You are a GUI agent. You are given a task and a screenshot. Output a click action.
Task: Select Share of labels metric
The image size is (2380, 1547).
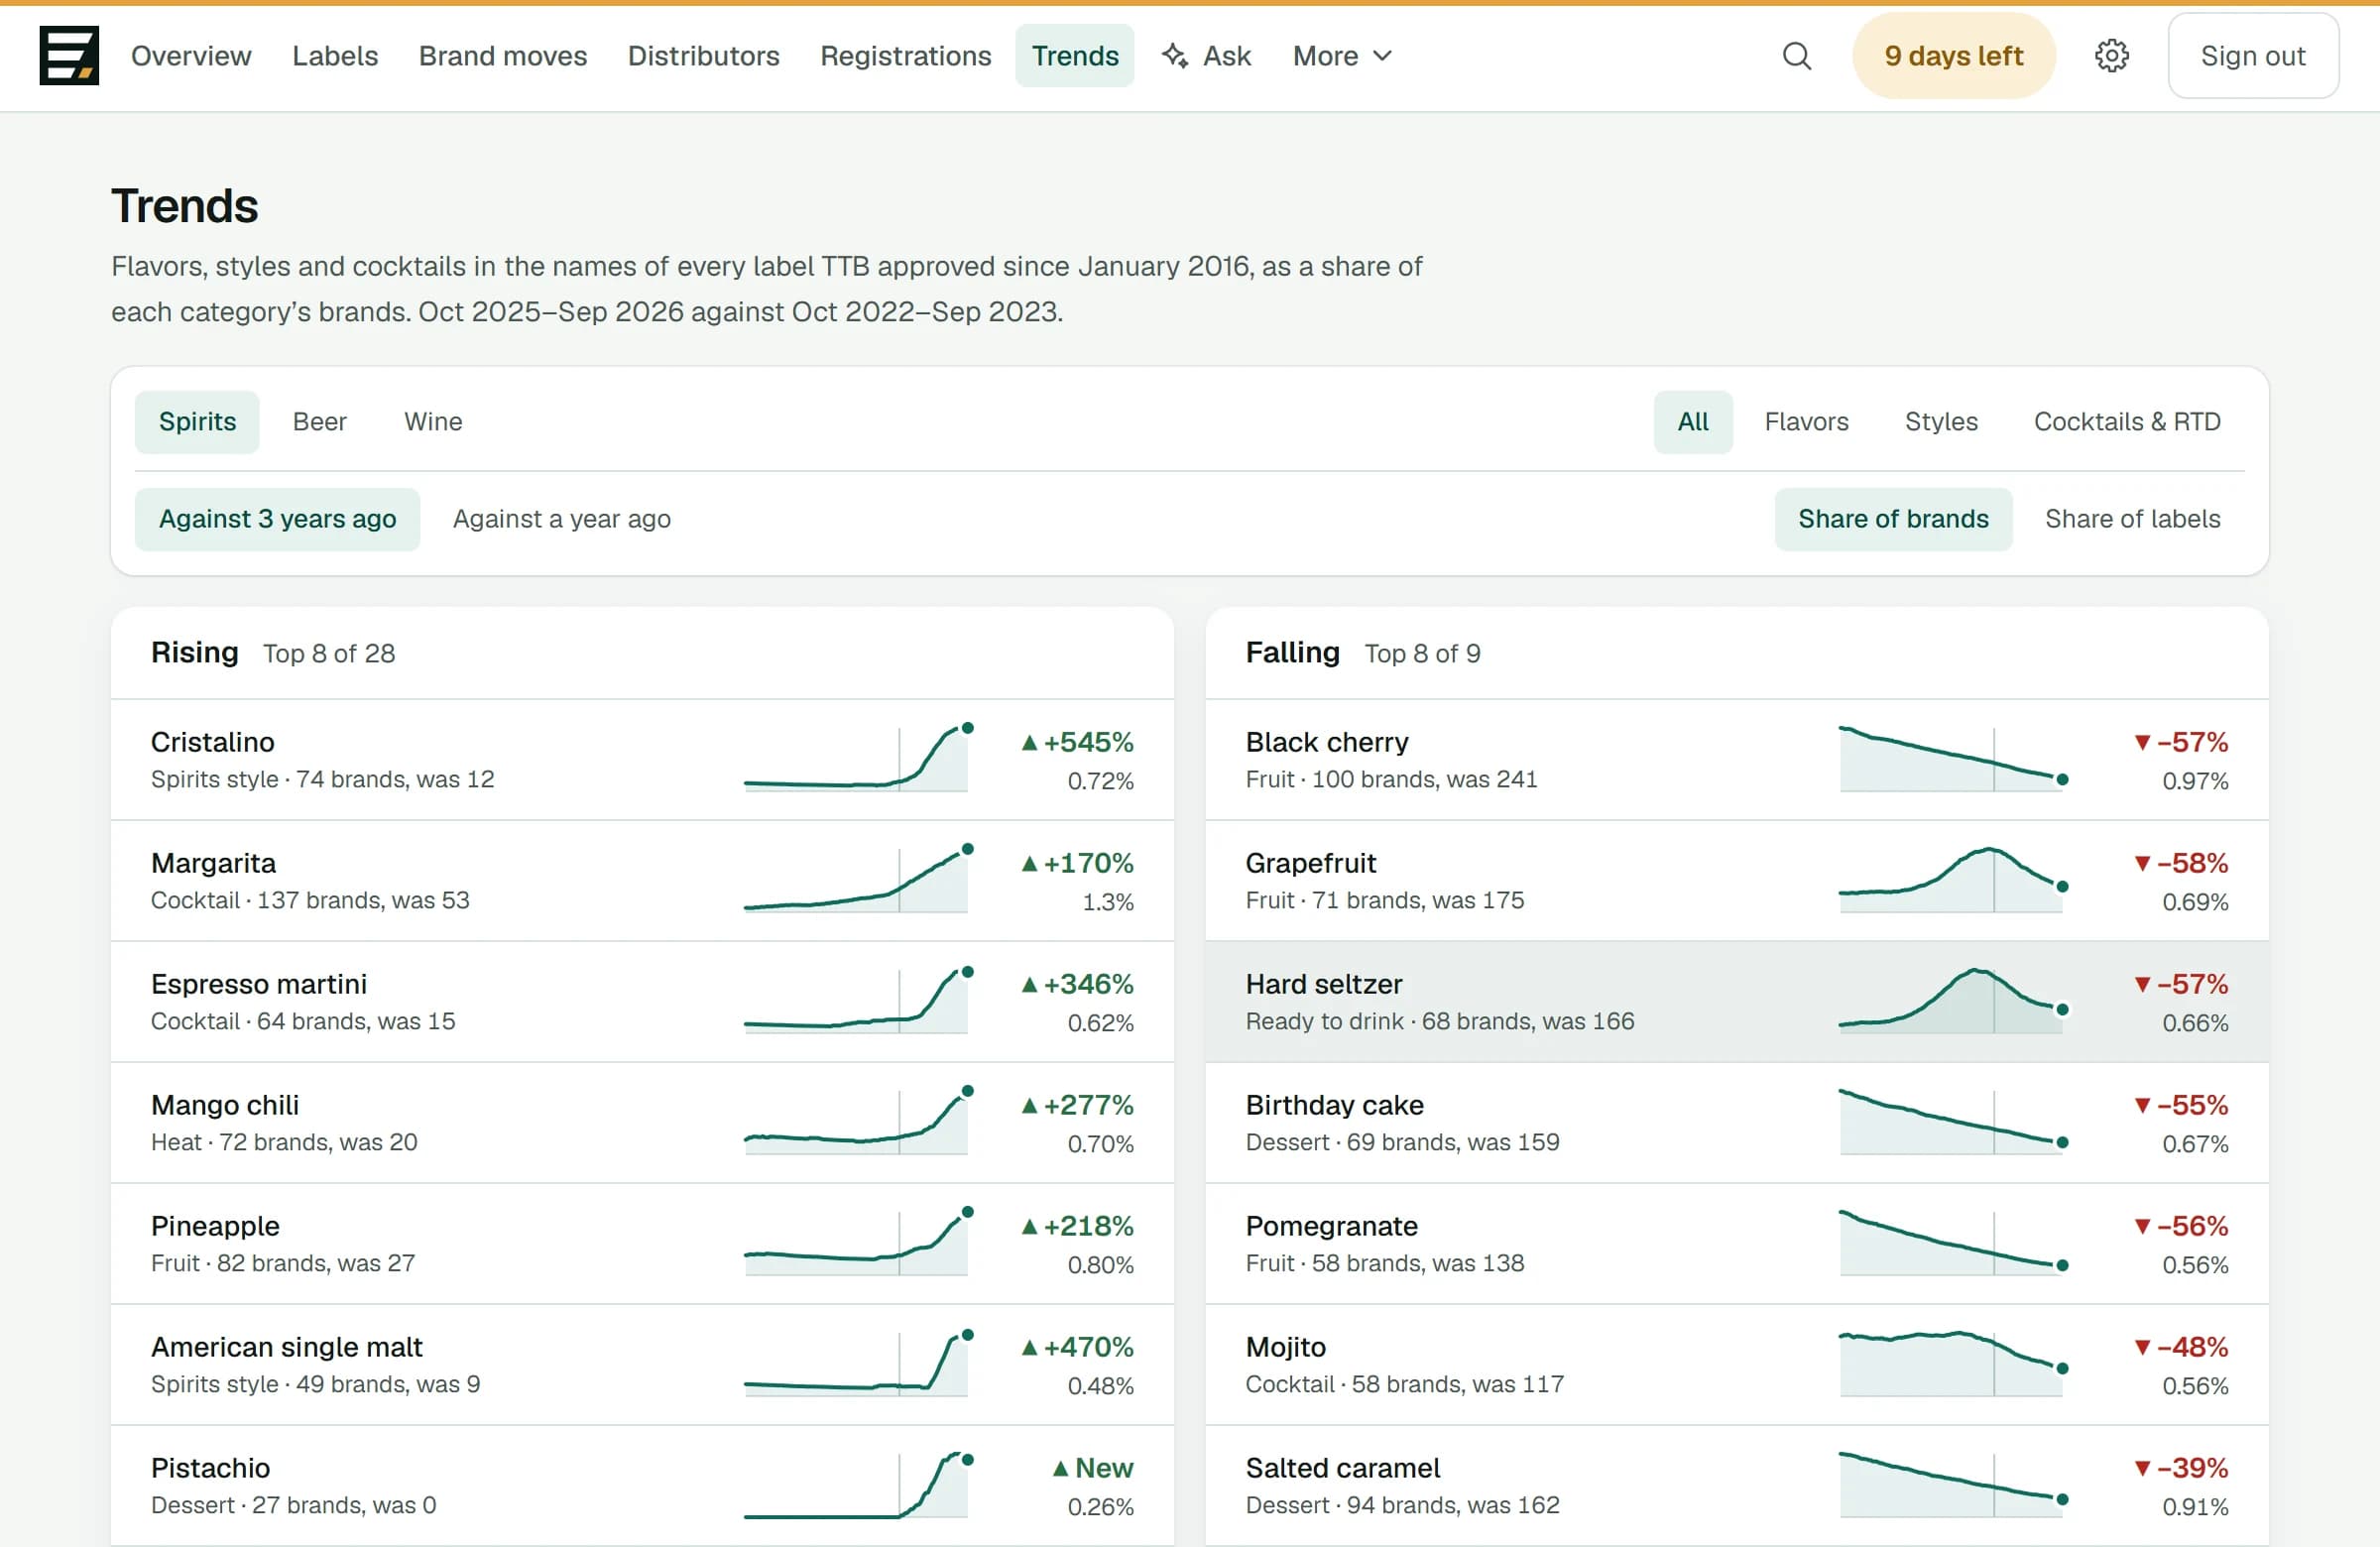click(2132, 519)
